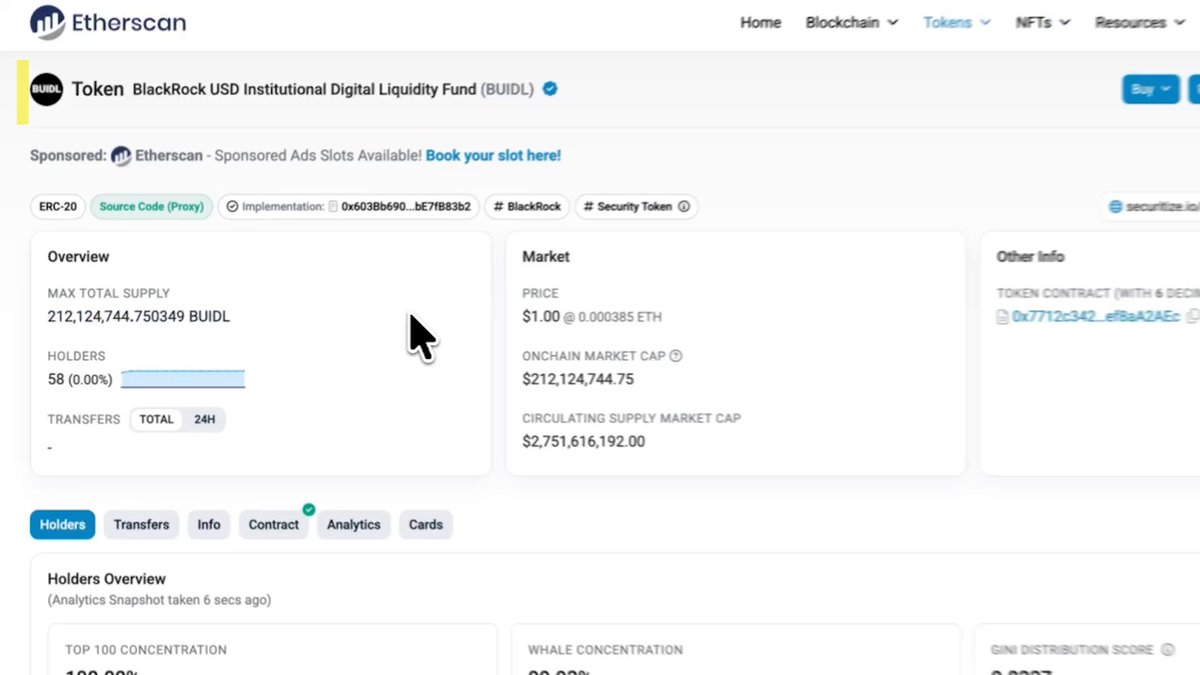Viewport: 1200px width, 675px height.
Task: Click the ERC-20 tag
Action: coord(58,207)
